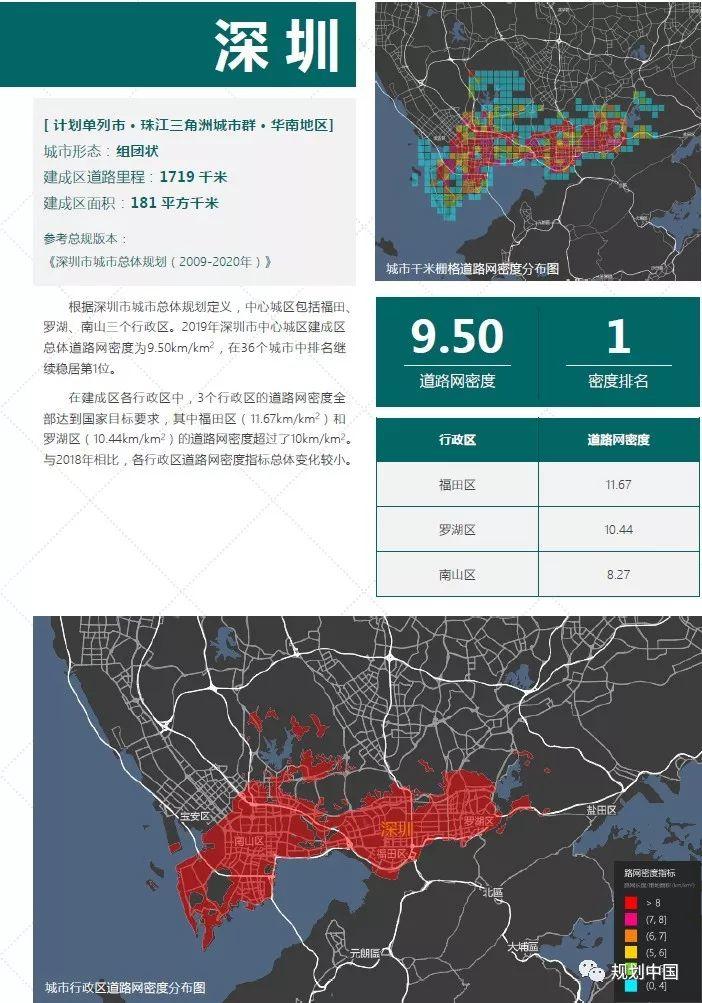This screenshot has width=702, height=1003.
Task: Click the 密度排名 label
Action: [618, 381]
